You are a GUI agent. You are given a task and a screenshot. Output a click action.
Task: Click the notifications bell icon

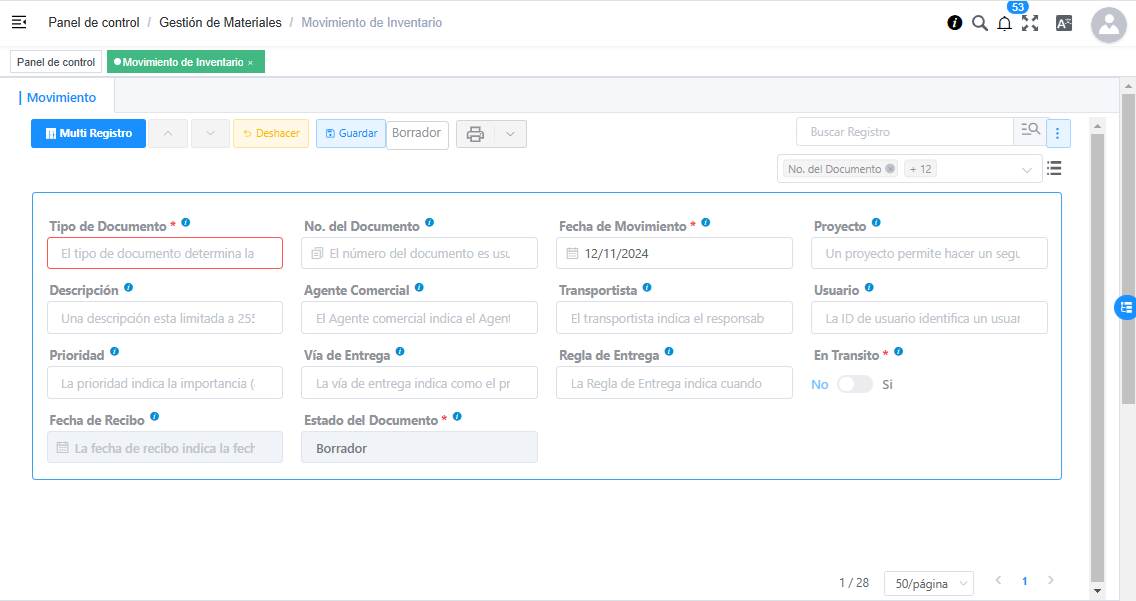(1004, 23)
